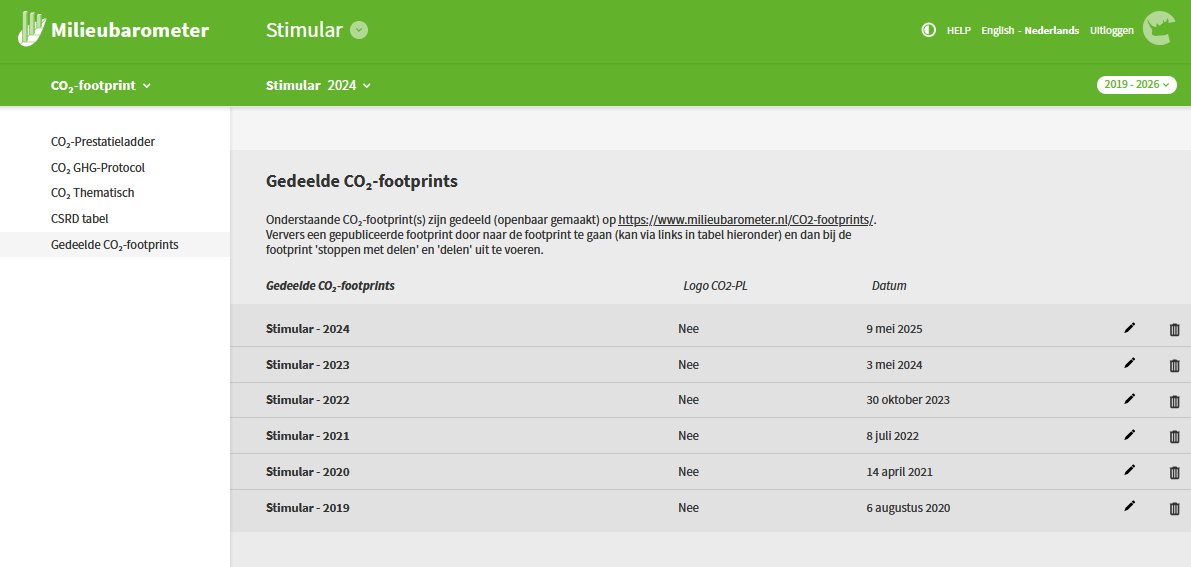Delete the Stimular - 2021 shared footprint

tap(1174, 437)
